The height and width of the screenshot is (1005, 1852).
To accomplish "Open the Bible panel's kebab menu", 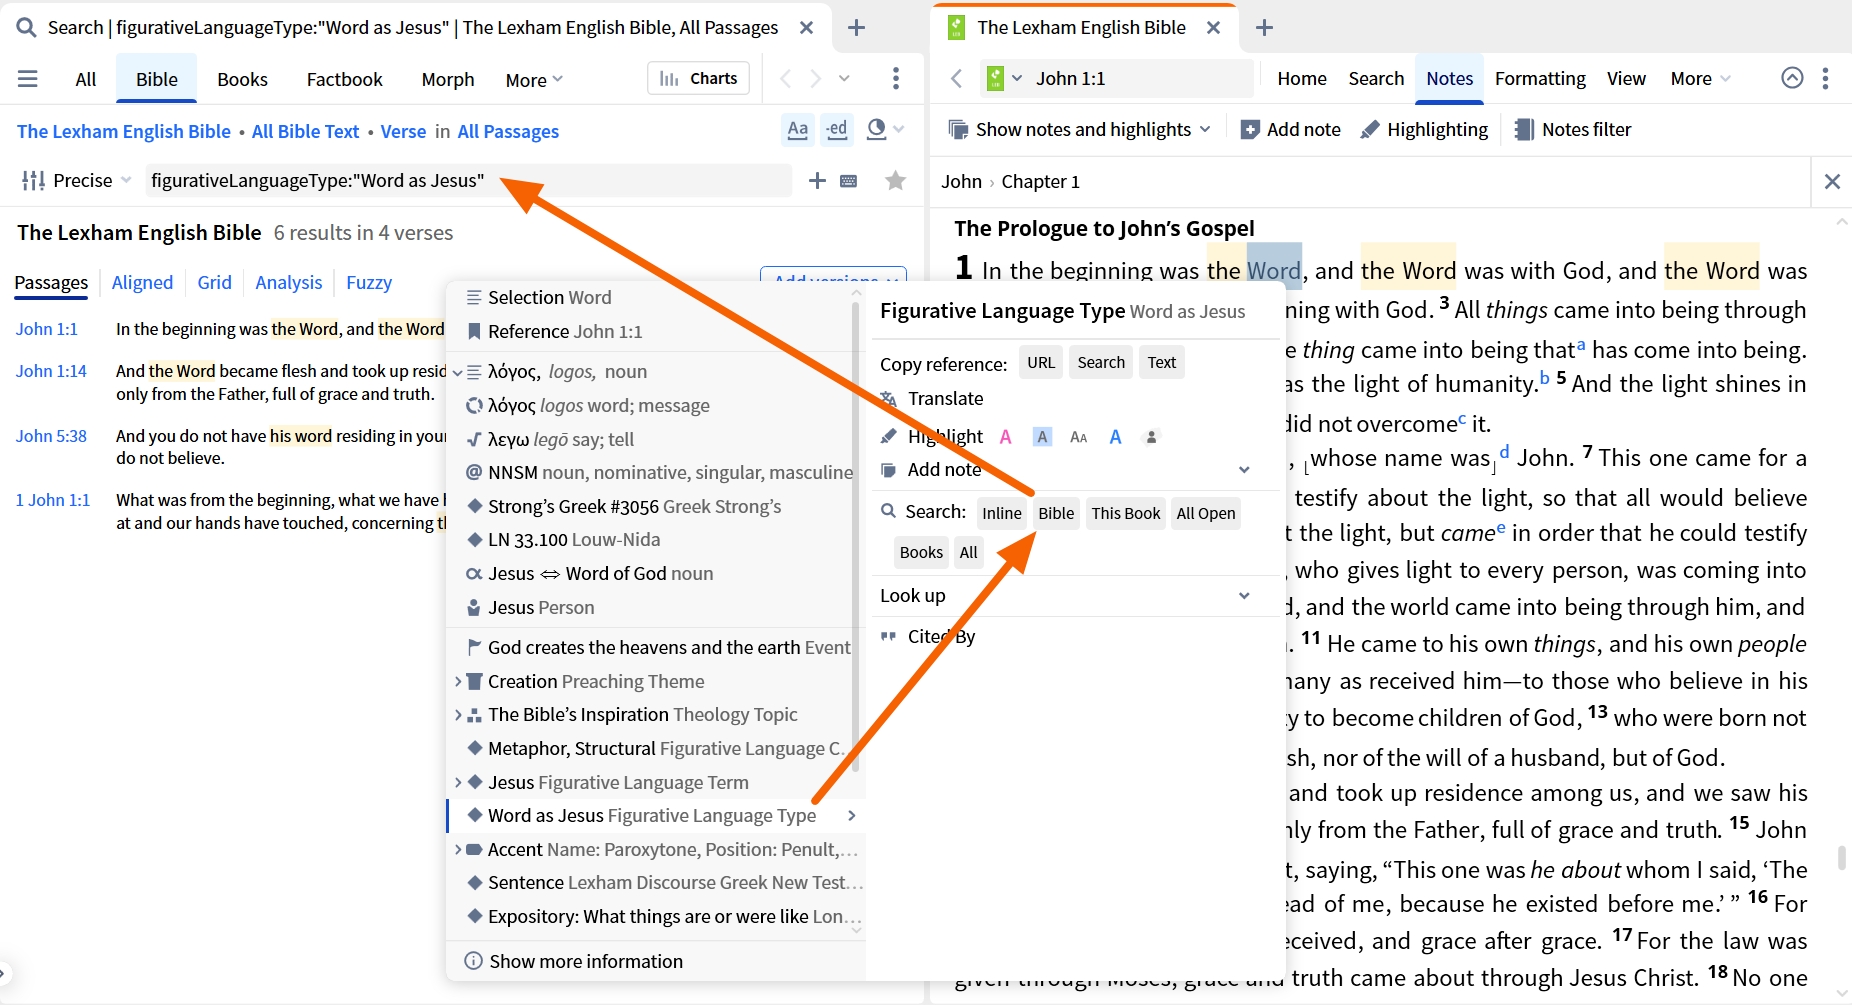I will pyautogui.click(x=1825, y=78).
